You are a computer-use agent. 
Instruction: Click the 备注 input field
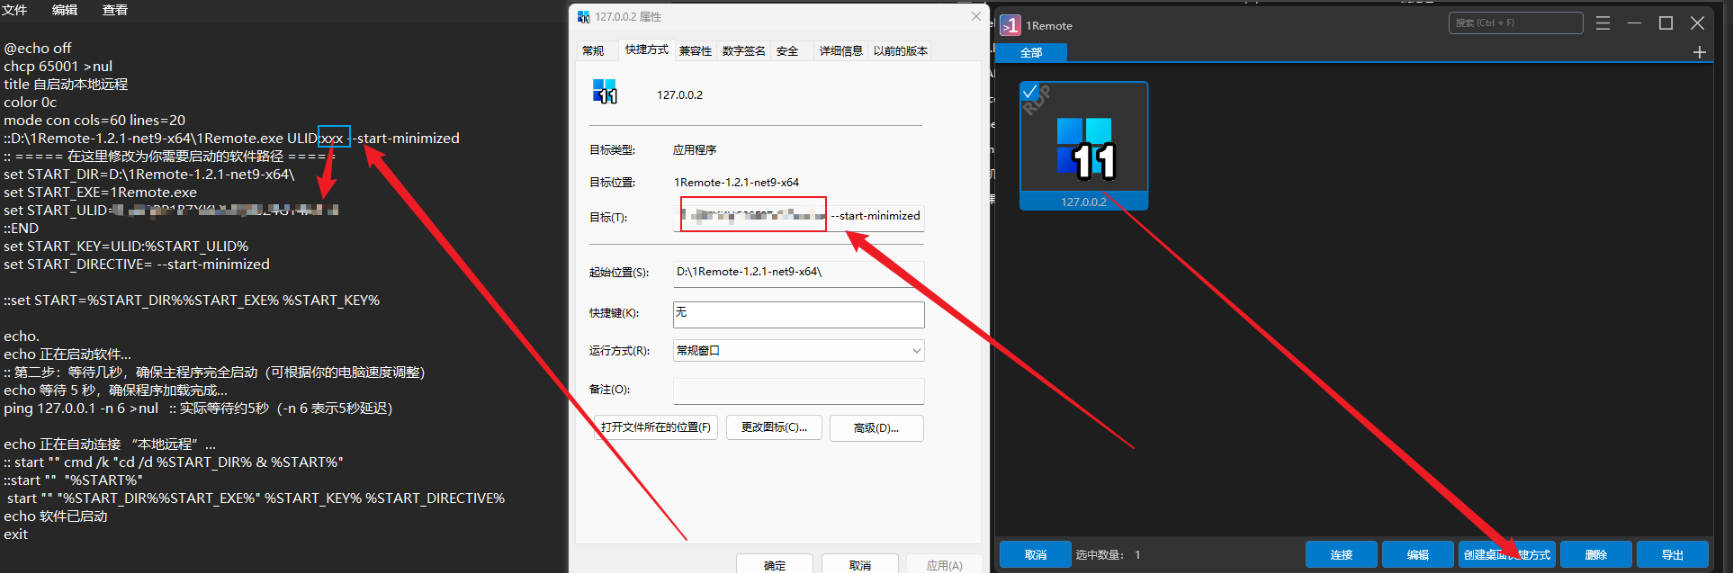tap(798, 390)
